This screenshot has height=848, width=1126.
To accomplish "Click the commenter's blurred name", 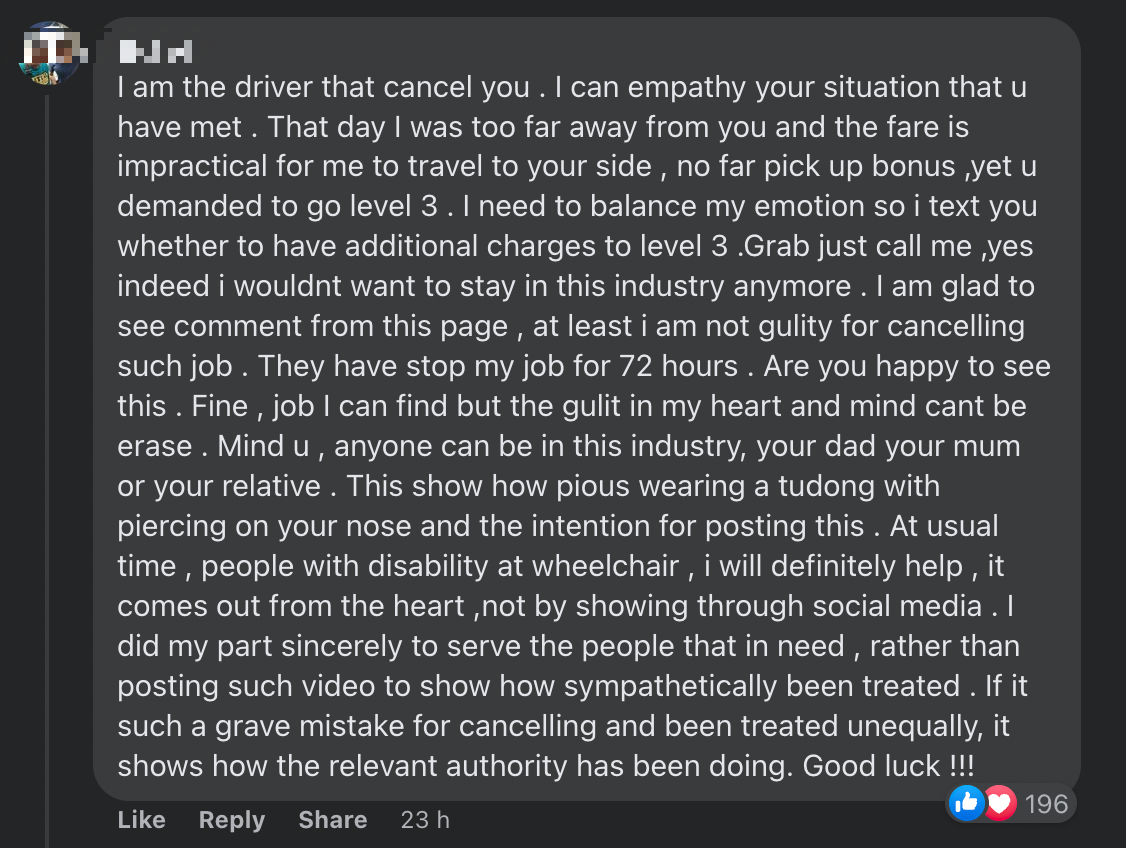I will tap(156, 52).
